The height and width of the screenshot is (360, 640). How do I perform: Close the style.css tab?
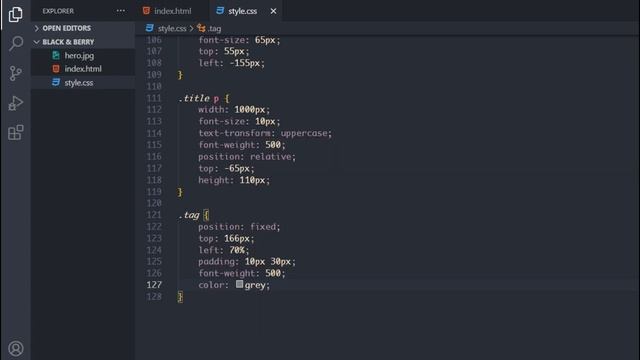coord(273,11)
